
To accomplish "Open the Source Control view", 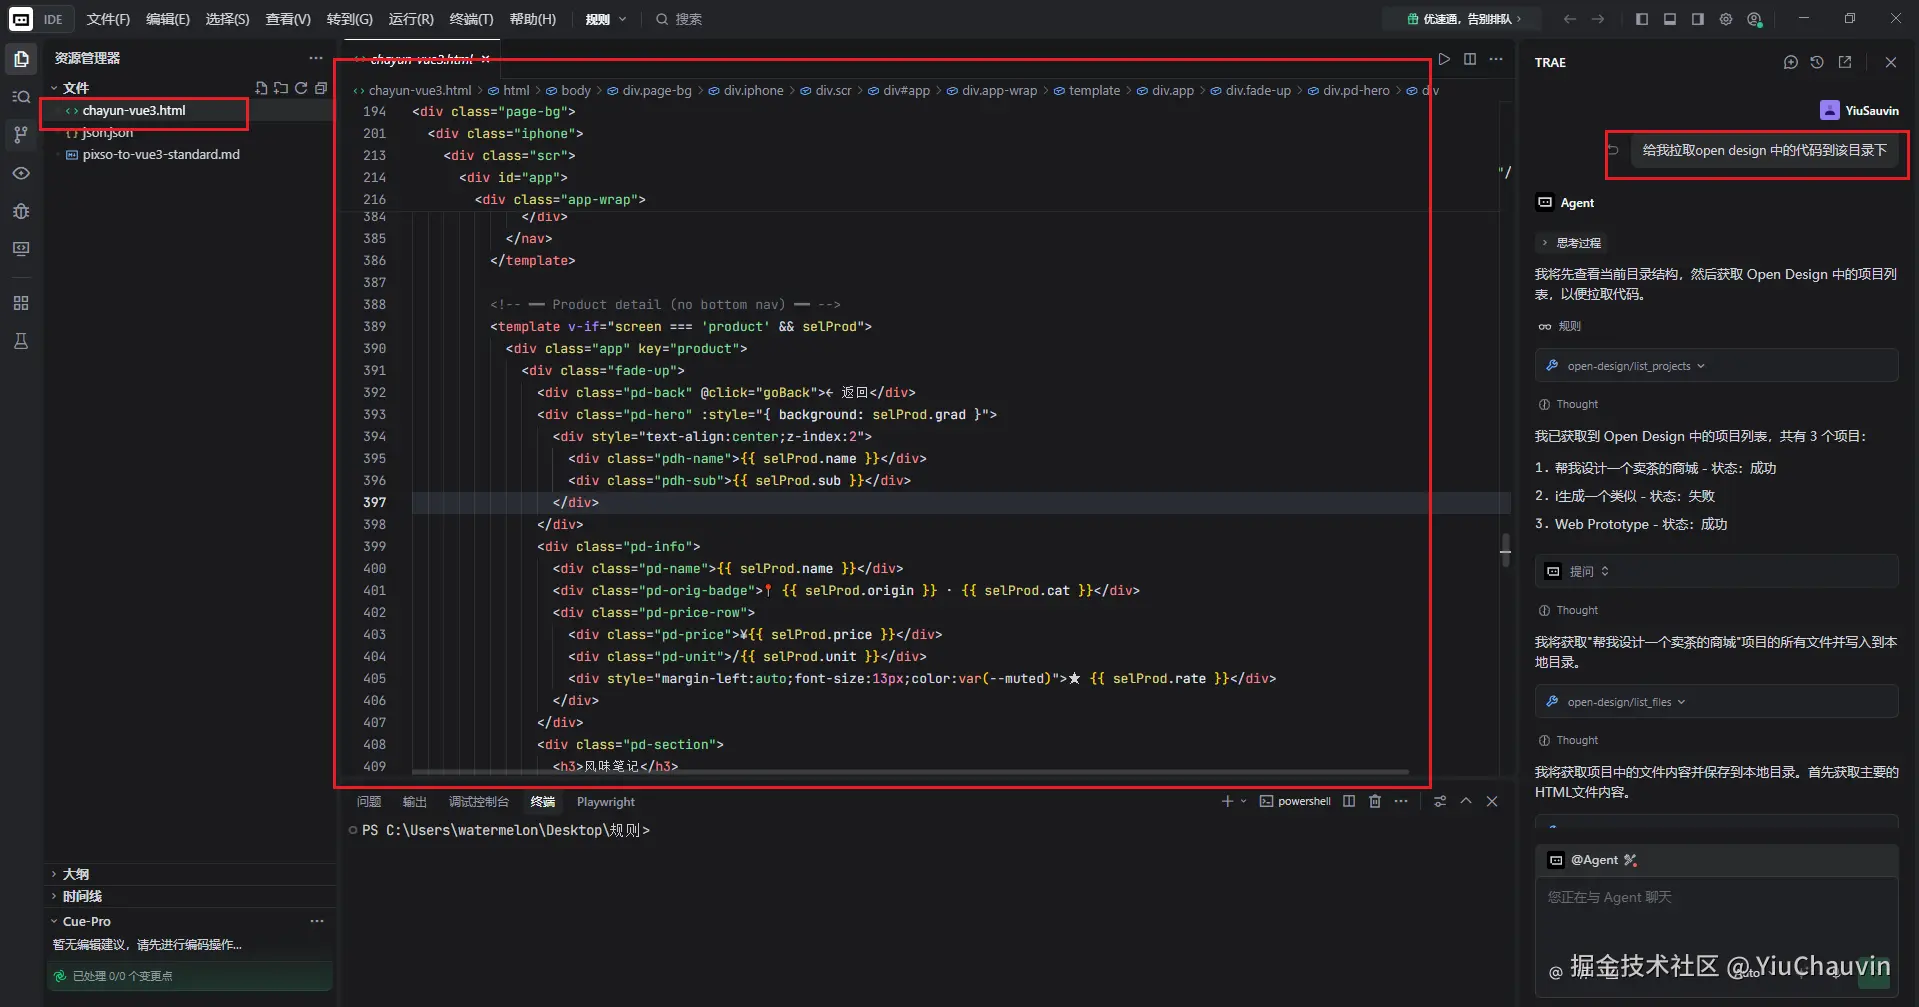I will 21,134.
